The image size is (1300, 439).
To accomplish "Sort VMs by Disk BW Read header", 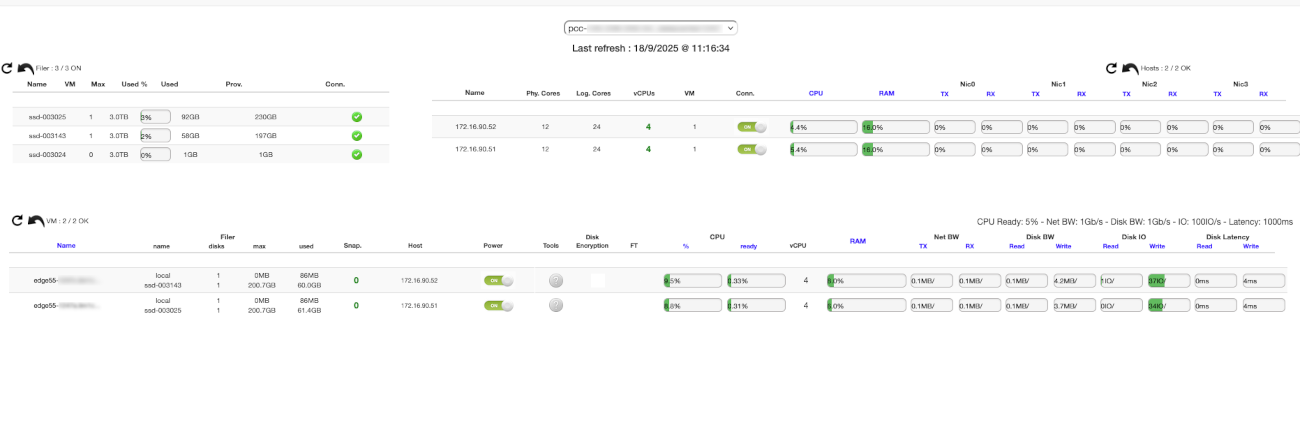I will pyautogui.click(x=1017, y=245).
